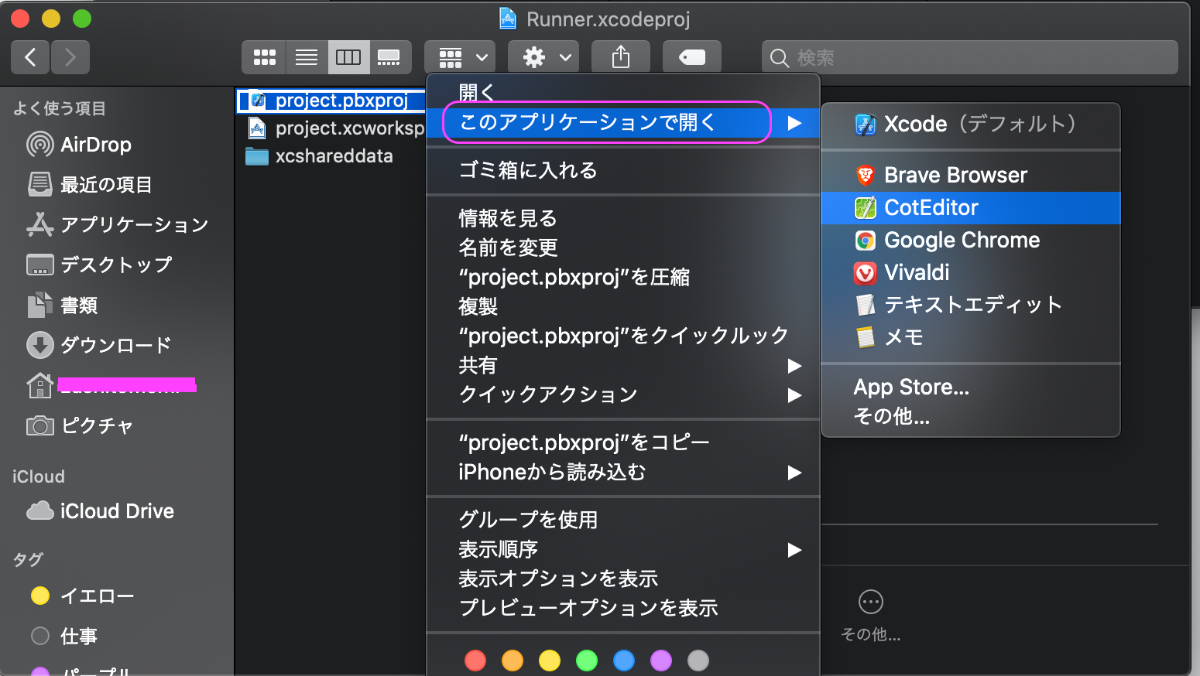This screenshot has width=1200, height=676.
Task: Open the file with メモ
Action: click(x=970, y=337)
